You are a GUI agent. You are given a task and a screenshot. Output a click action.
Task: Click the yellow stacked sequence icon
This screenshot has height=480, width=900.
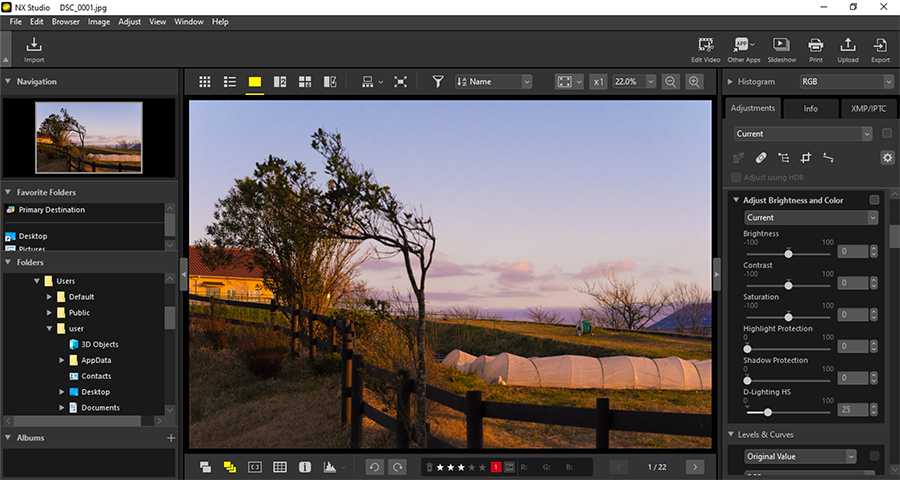click(230, 467)
